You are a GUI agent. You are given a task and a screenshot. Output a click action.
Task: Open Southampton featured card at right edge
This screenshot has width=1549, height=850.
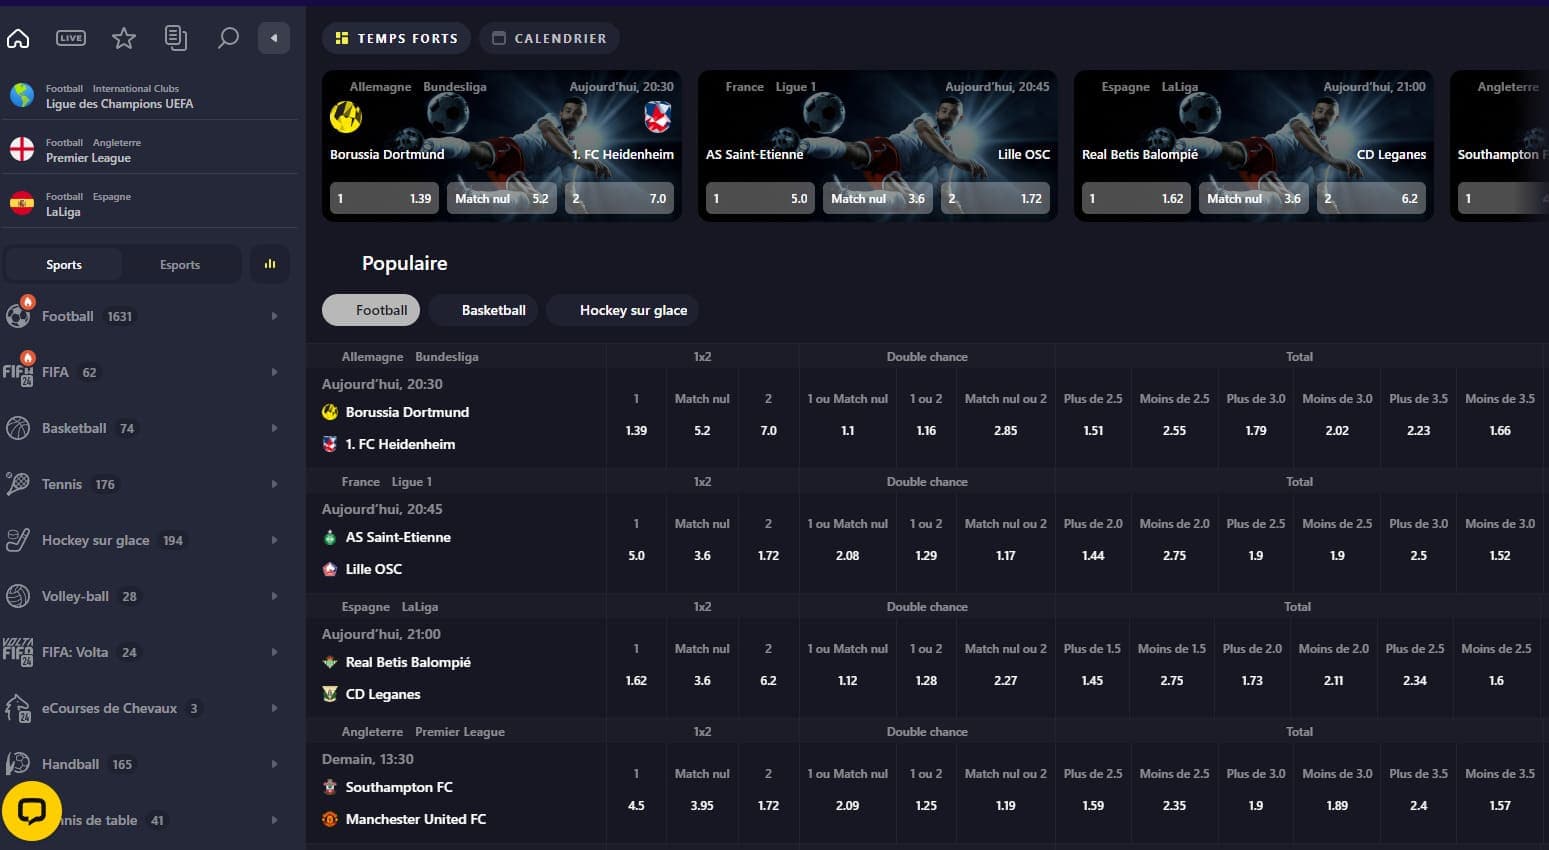1499,145
